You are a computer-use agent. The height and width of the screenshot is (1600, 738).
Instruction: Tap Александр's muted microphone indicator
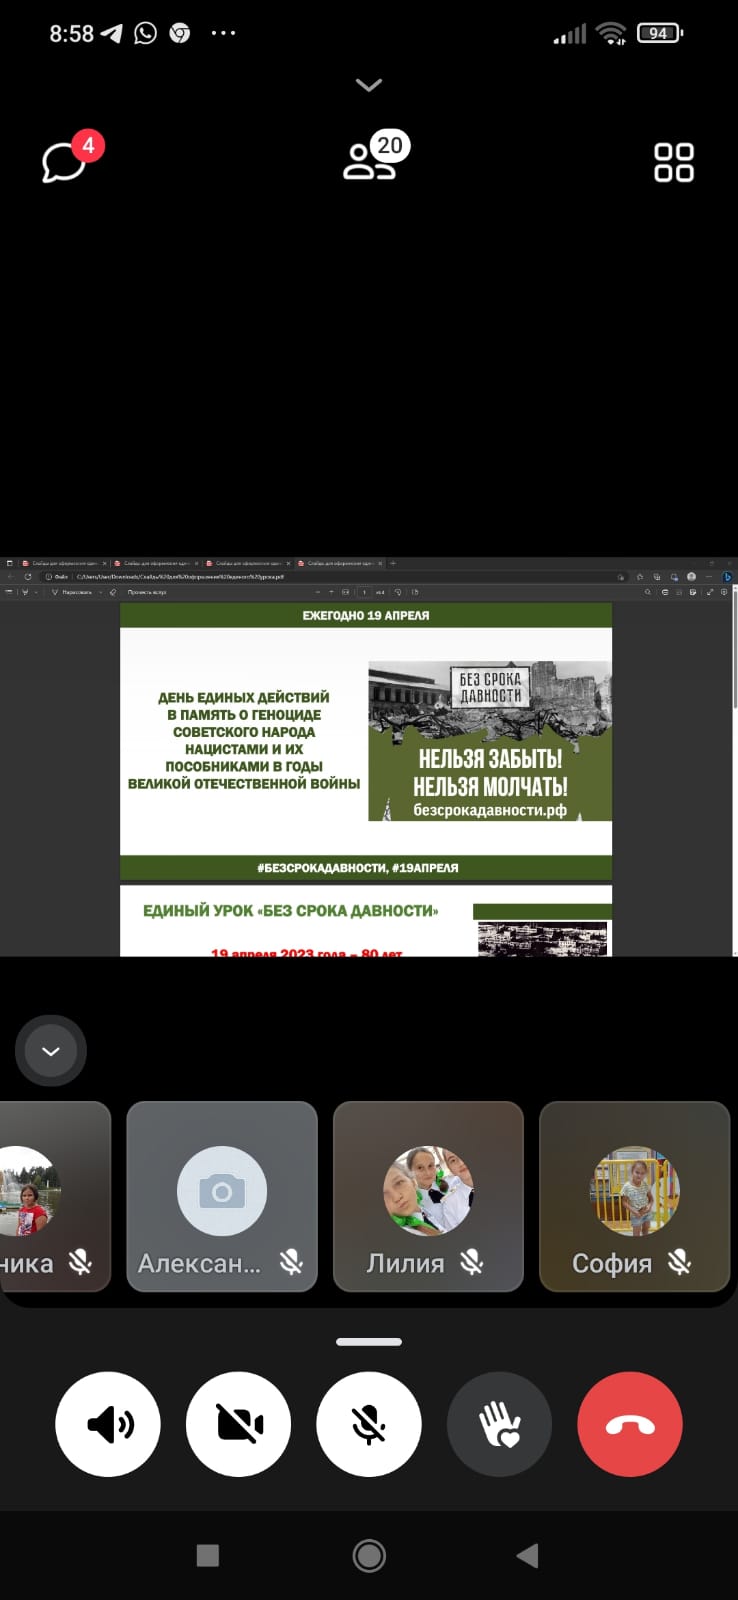tap(291, 1262)
